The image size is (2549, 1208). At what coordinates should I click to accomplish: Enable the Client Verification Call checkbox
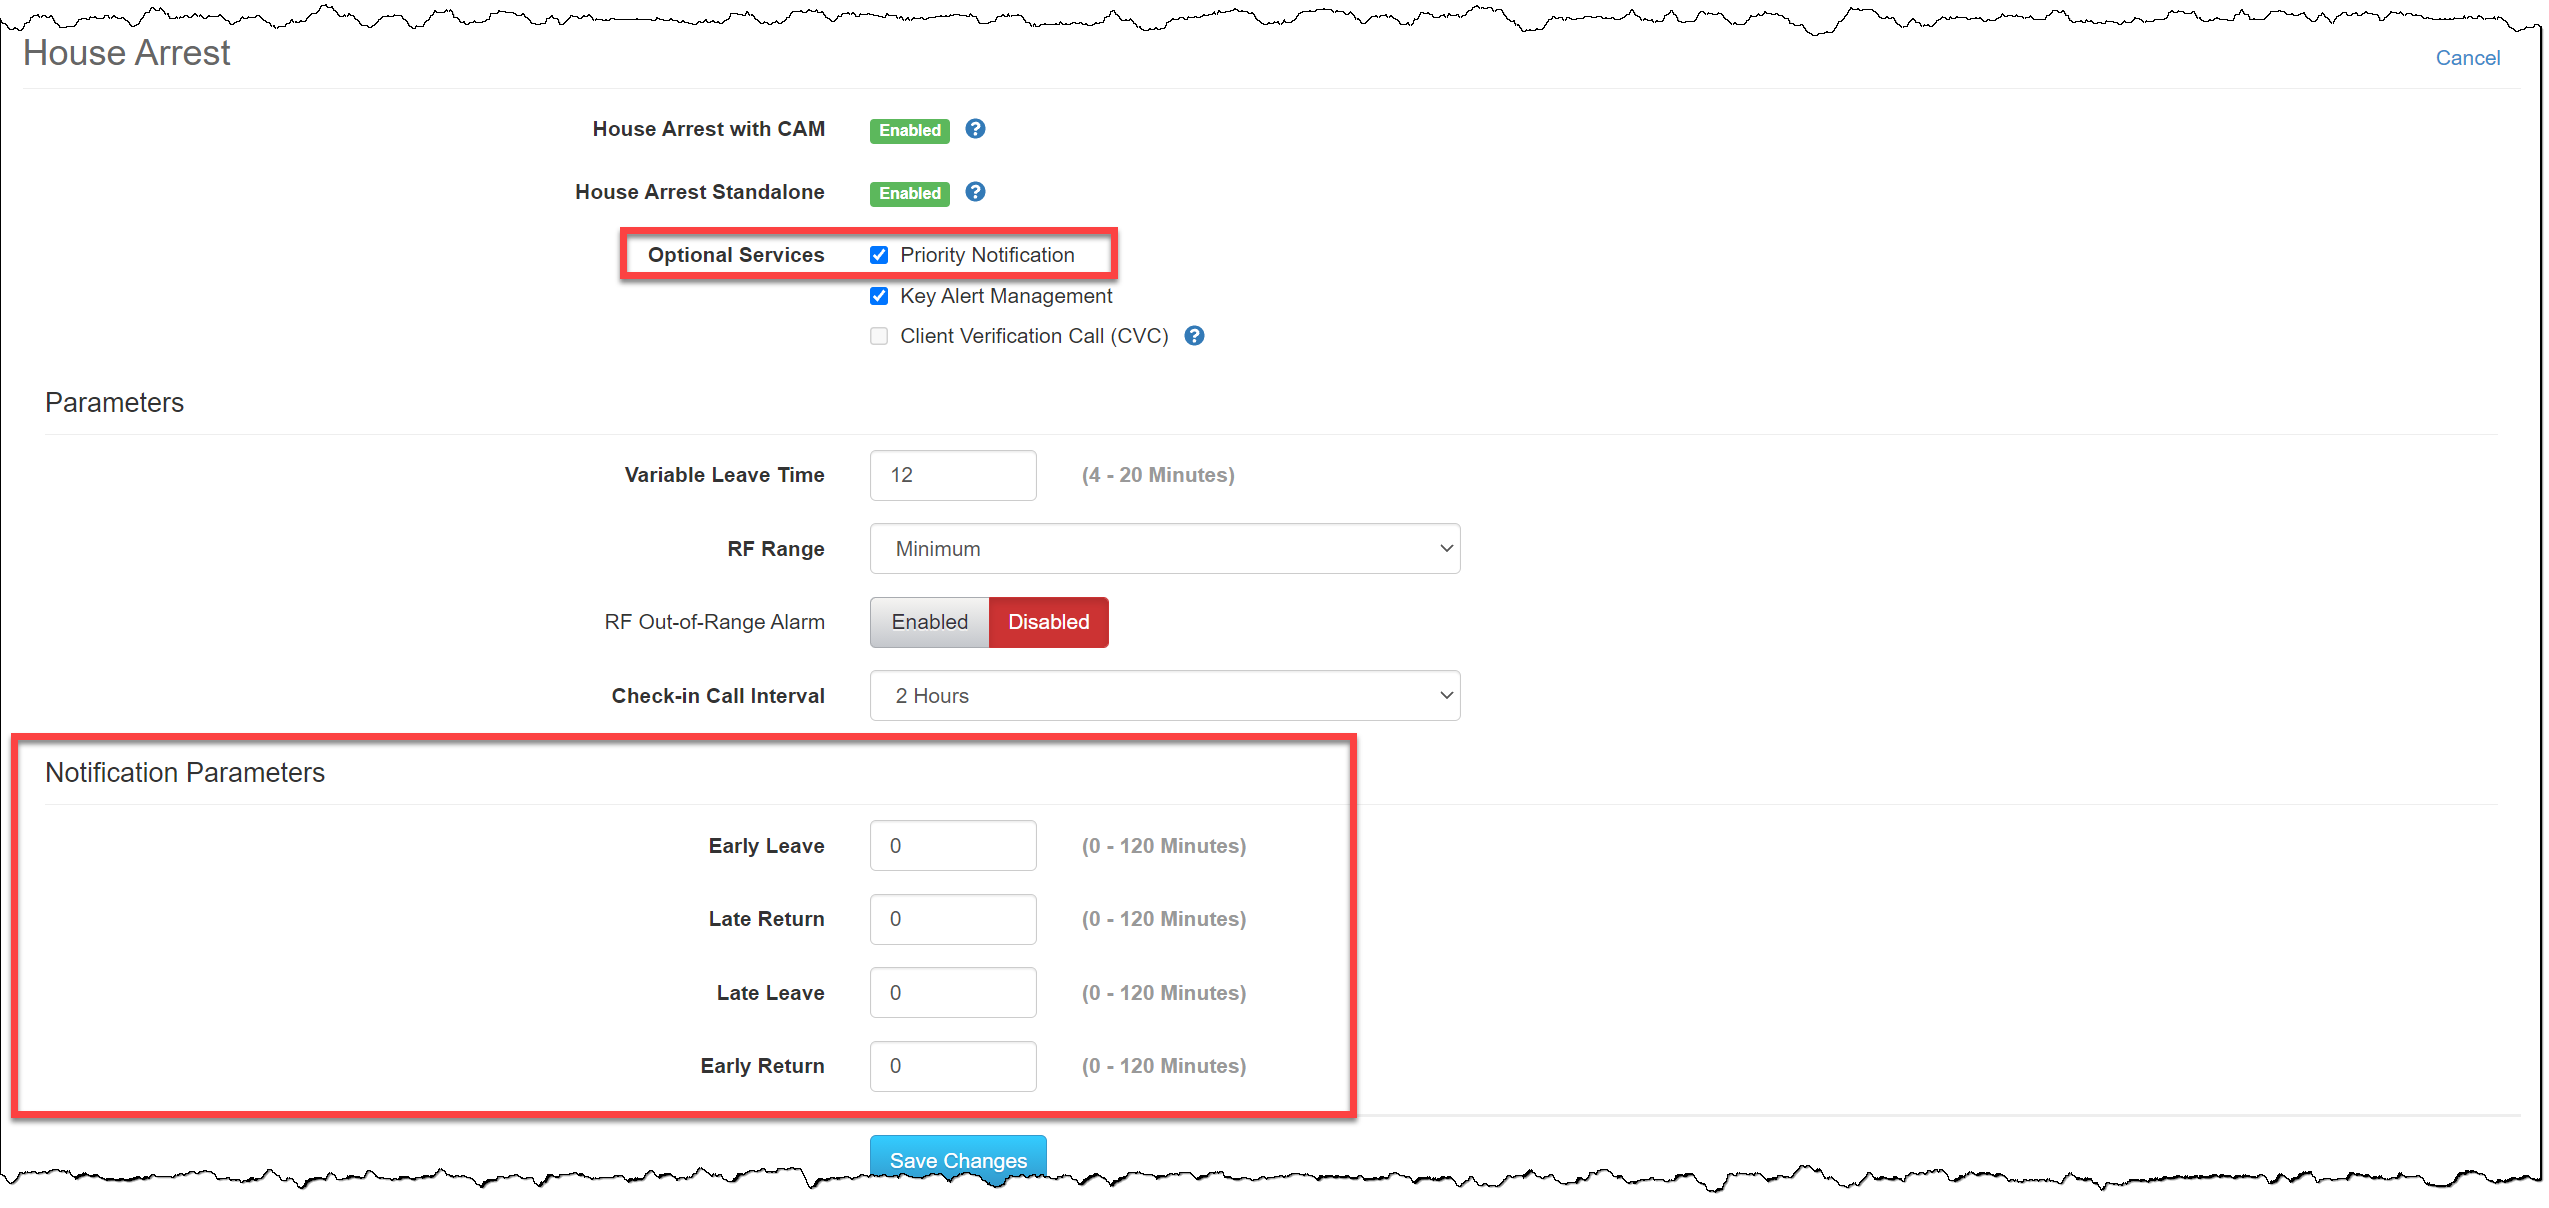879,336
